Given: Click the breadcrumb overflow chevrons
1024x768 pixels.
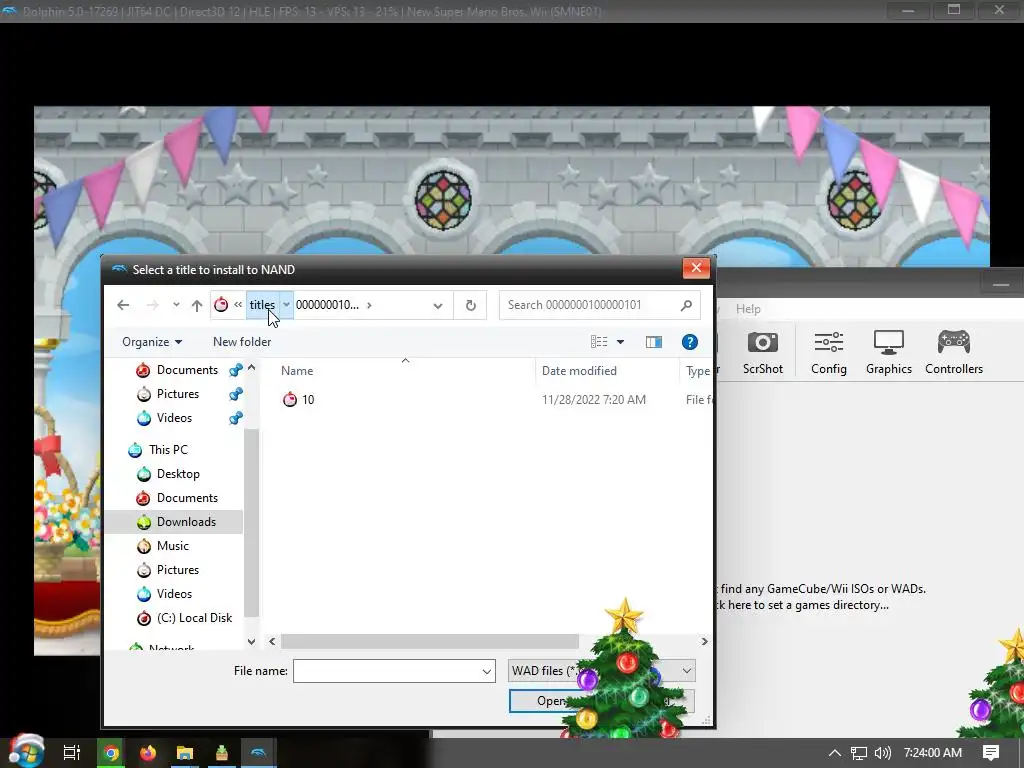Looking at the screenshot, I should click(238, 304).
